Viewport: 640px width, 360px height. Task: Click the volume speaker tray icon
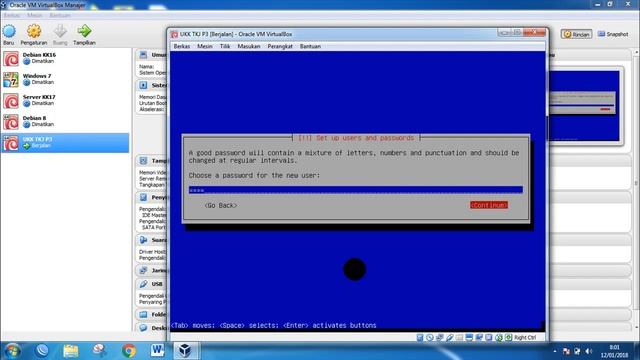[588, 351]
